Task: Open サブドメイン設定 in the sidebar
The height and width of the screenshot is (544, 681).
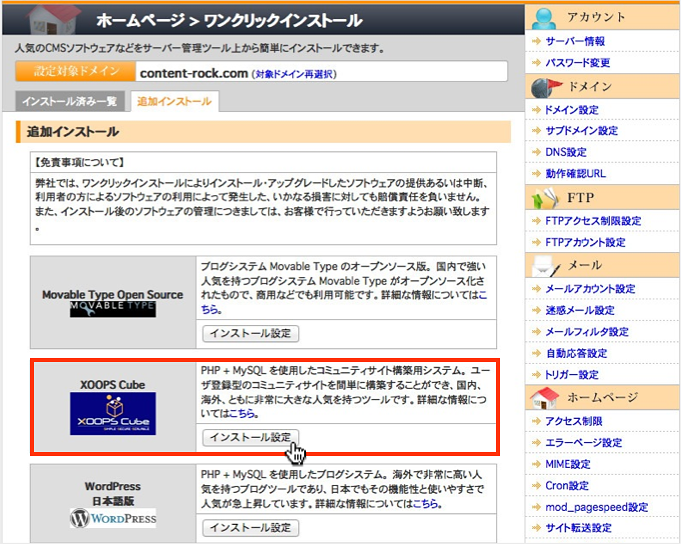Action: 582,131
